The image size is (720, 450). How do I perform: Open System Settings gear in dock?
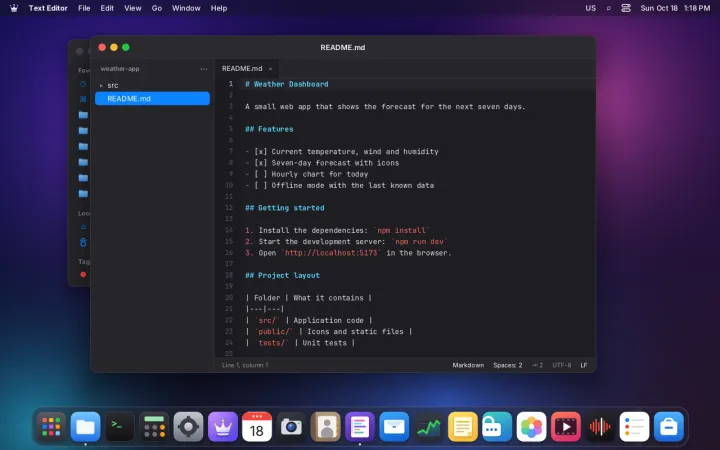click(188, 427)
